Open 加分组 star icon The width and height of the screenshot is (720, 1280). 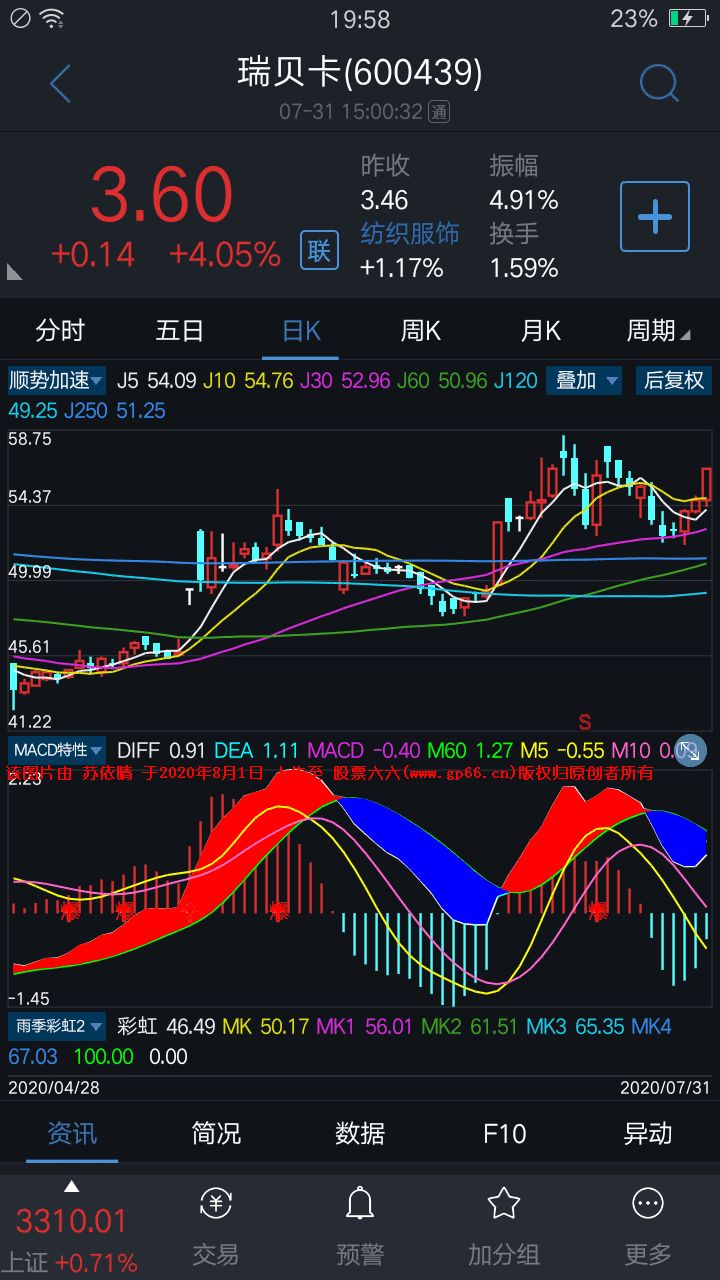(504, 1226)
